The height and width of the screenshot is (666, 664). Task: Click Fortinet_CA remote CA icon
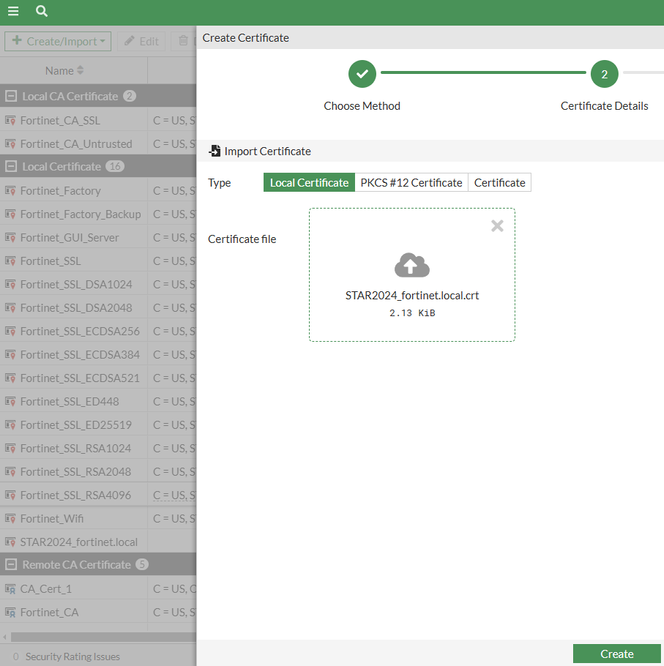tap(10, 612)
